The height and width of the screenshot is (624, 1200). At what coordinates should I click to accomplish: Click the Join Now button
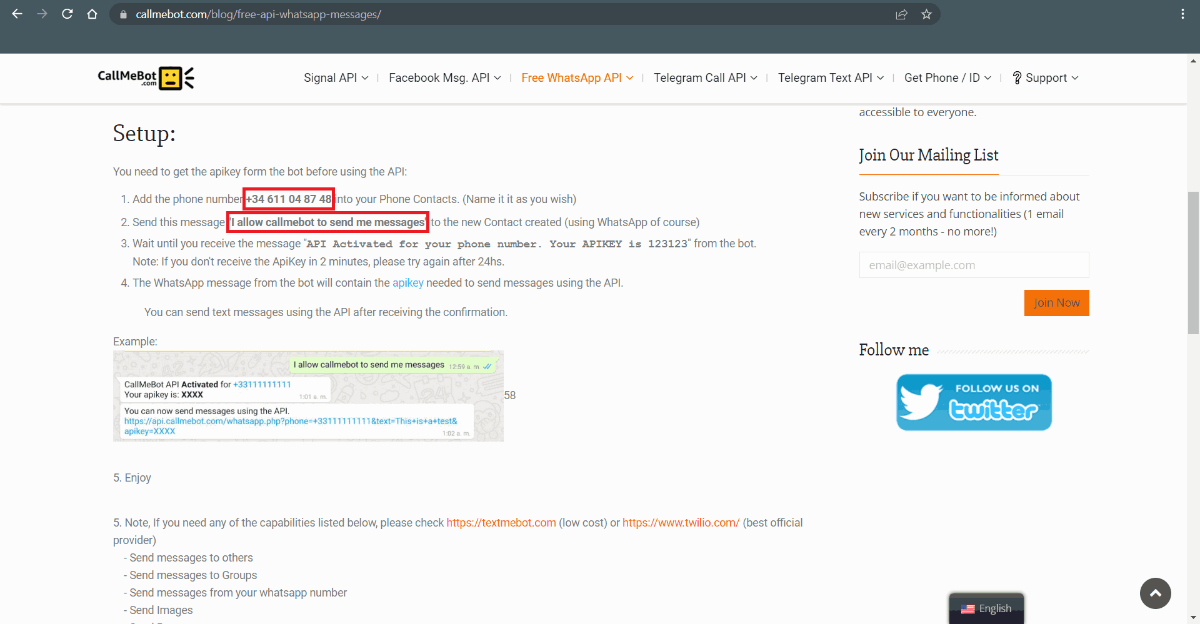point(1056,303)
